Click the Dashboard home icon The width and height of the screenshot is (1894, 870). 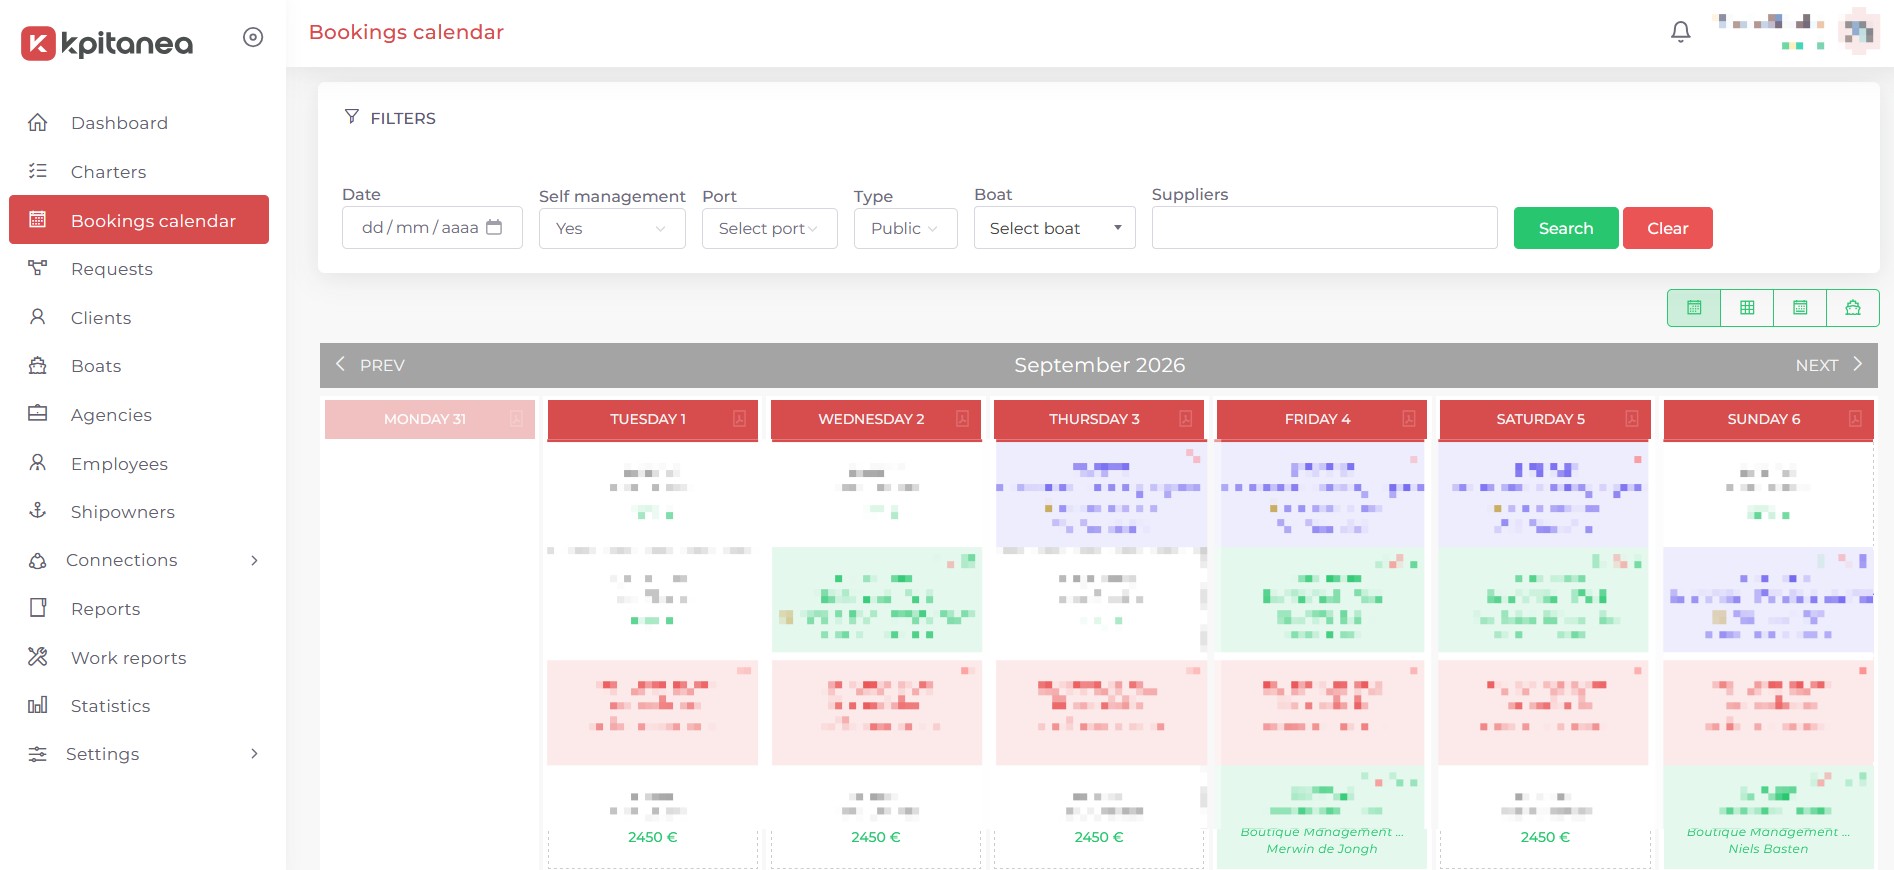(x=38, y=122)
